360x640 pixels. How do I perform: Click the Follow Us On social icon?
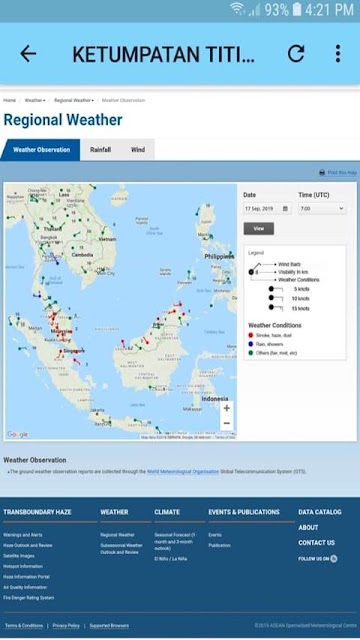(x=334, y=559)
